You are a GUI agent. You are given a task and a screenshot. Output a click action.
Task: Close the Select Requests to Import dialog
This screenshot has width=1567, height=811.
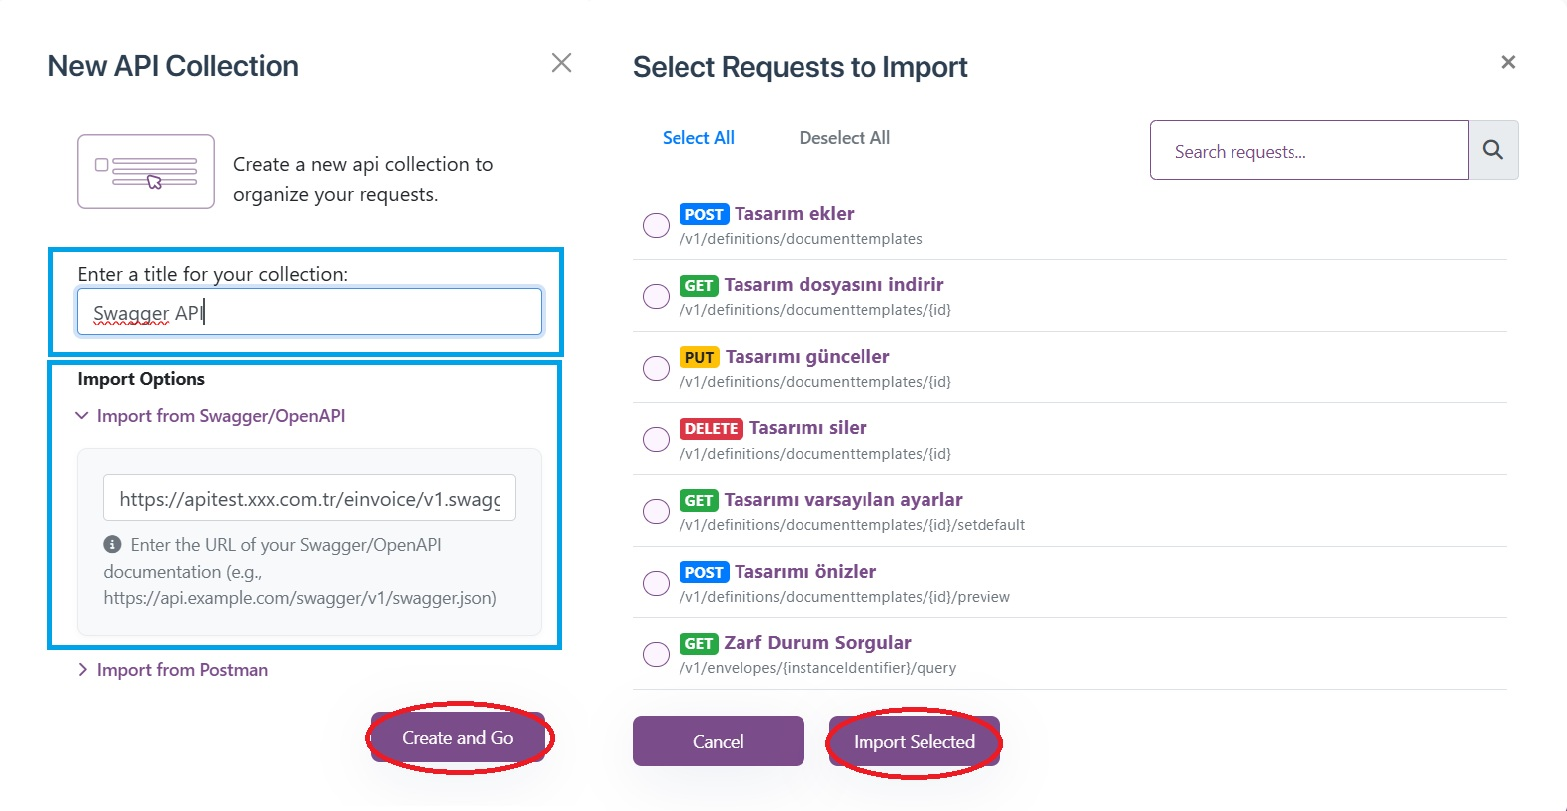(x=1508, y=62)
